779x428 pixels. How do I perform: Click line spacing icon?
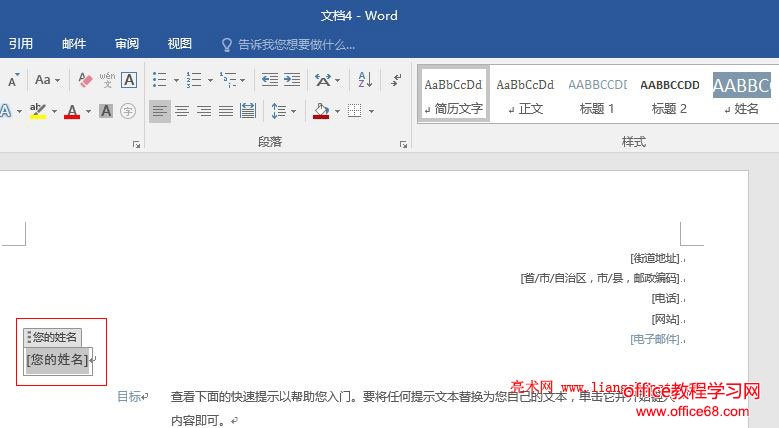pos(279,111)
